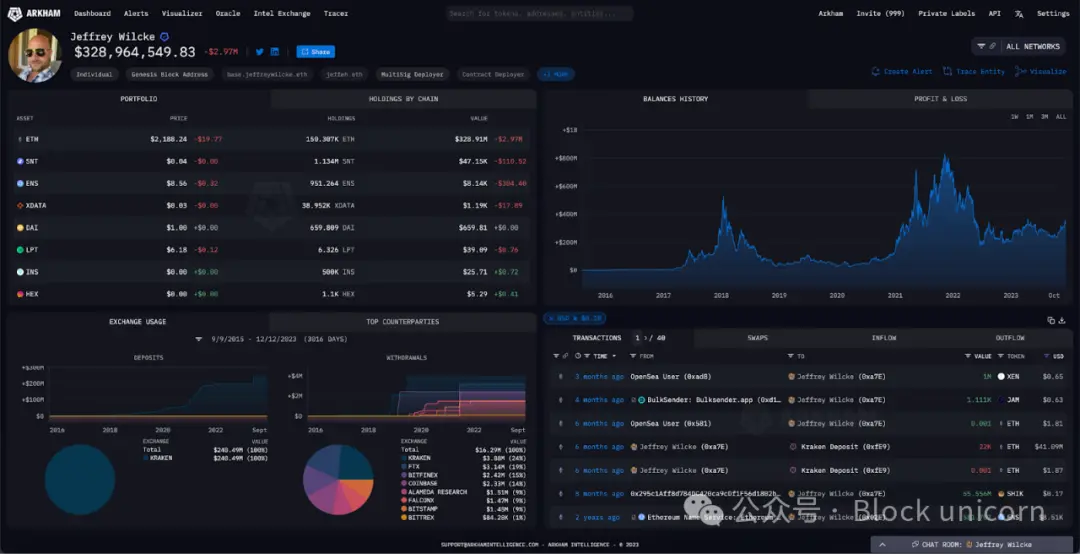
Task: Click the language translate icon
Action: click(1019, 14)
